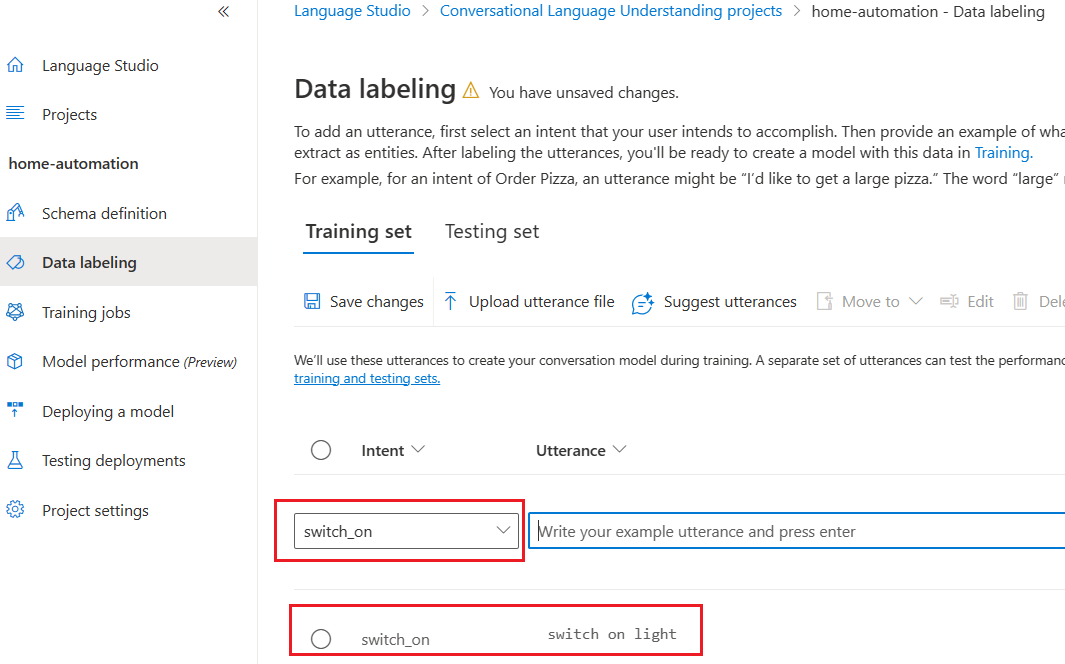Expand the Utterance column filter chevron

coord(619,449)
